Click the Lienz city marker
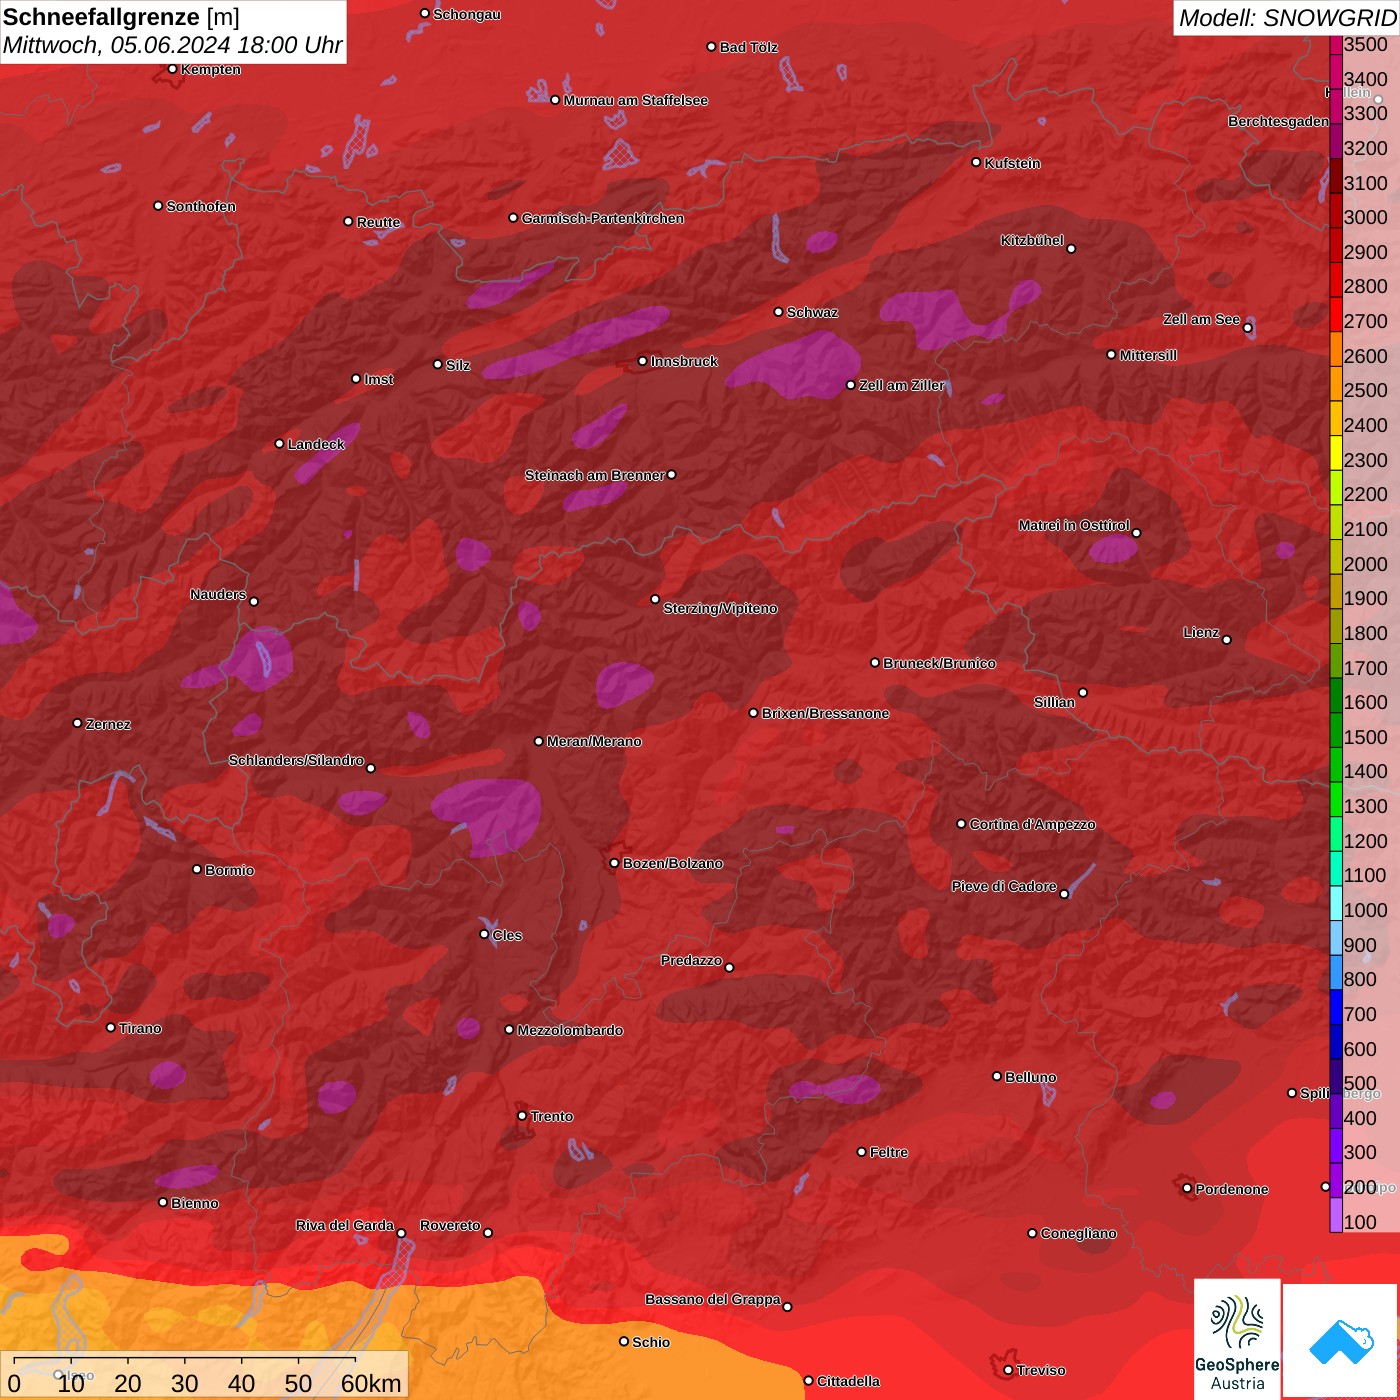The width and height of the screenshot is (1400, 1400). (1227, 640)
